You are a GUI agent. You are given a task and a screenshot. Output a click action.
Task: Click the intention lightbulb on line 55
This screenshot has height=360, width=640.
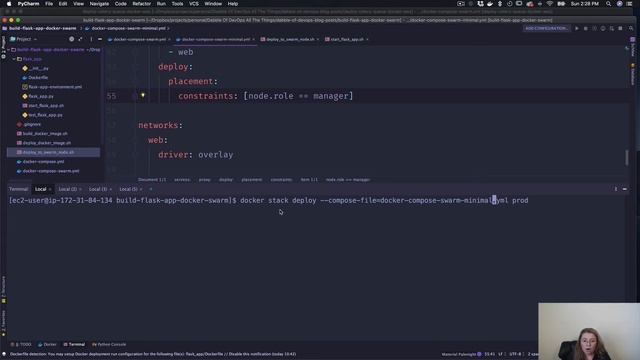143,96
